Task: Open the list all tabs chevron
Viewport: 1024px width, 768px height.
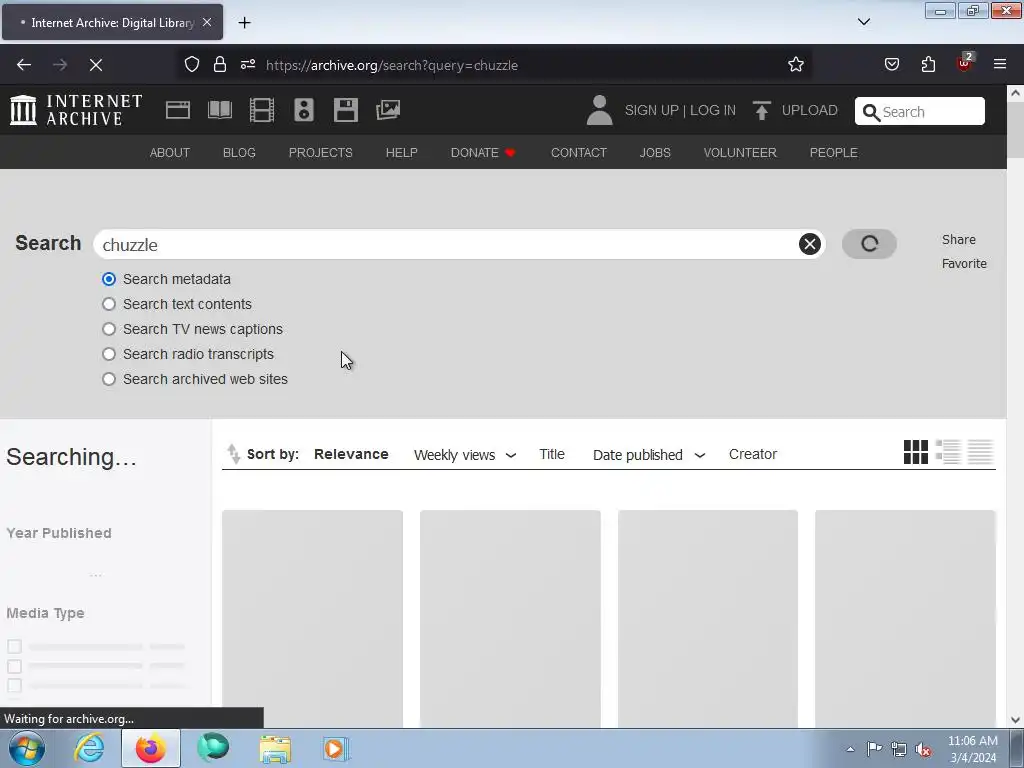Action: (863, 22)
